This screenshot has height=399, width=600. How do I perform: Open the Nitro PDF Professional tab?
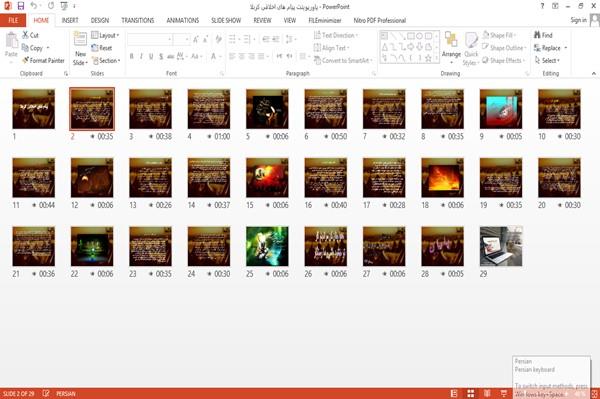click(x=380, y=20)
